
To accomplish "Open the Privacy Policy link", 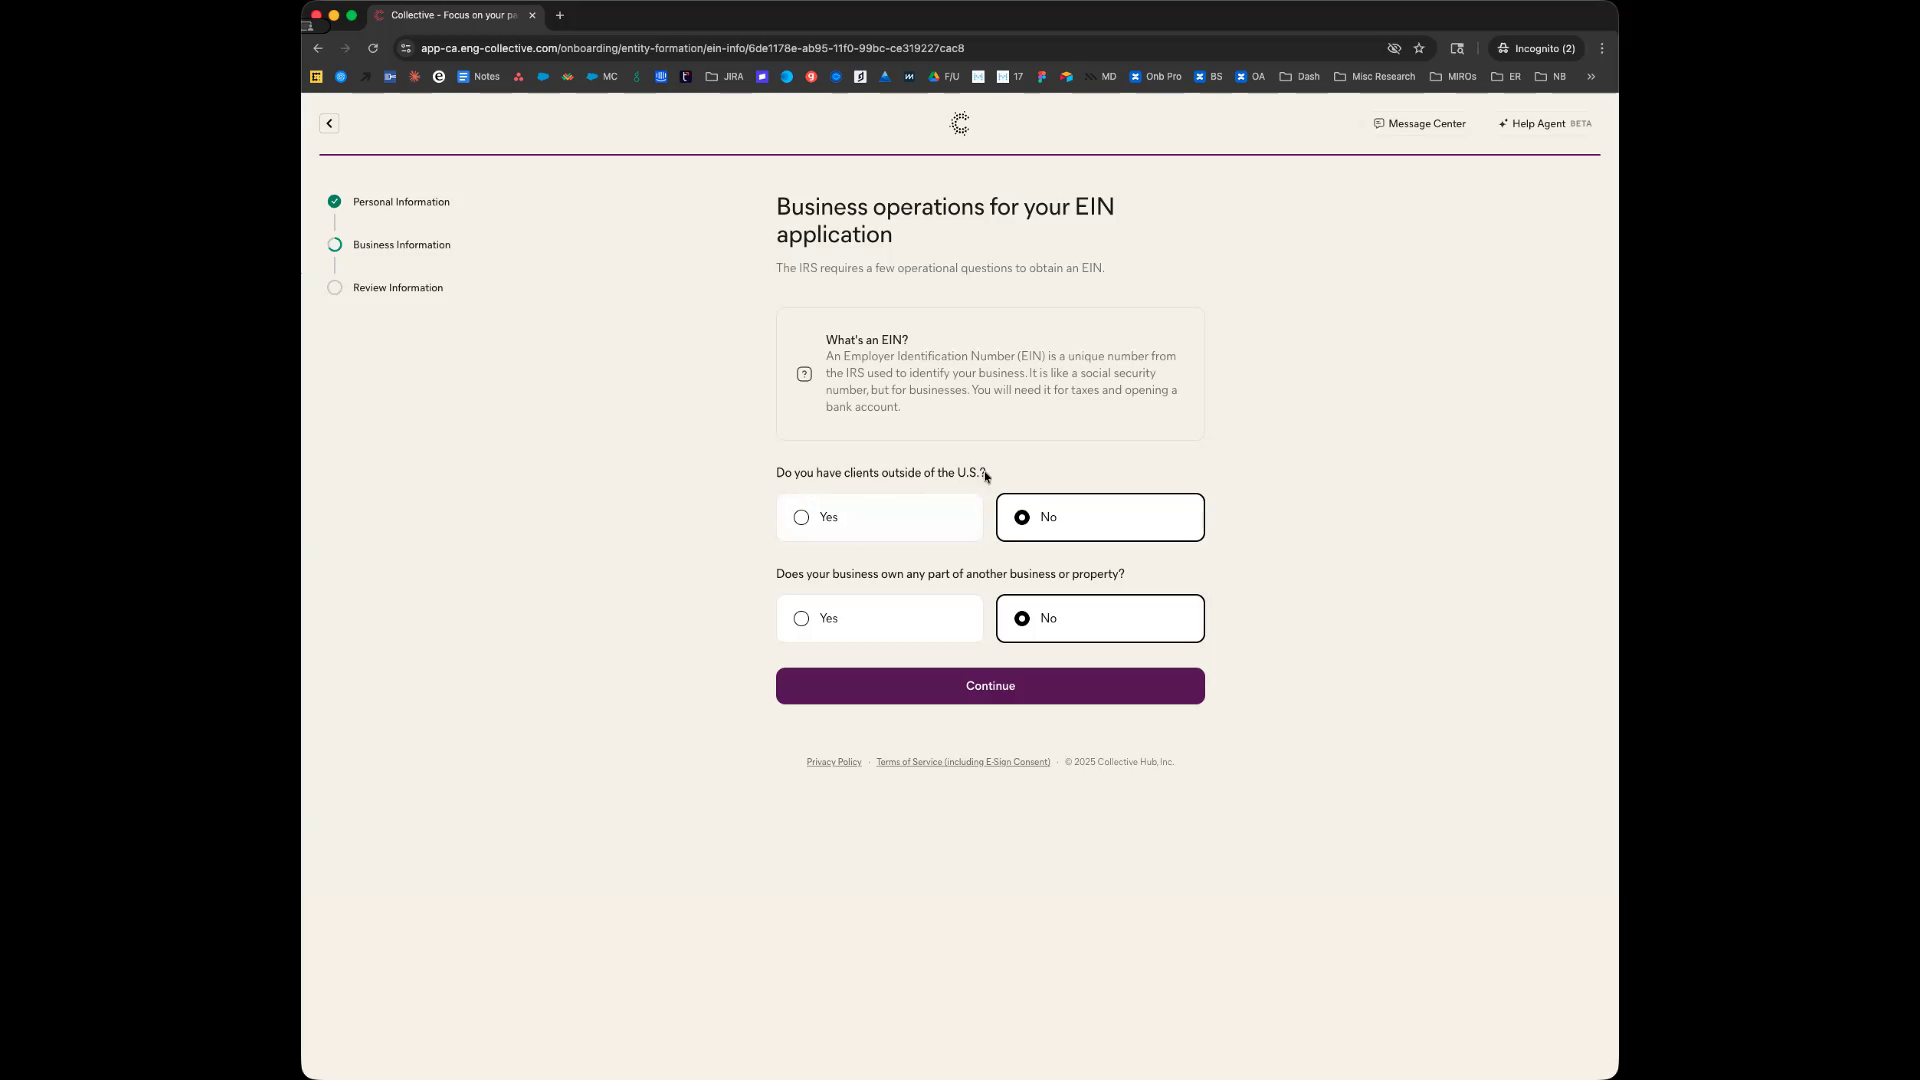I will pos(833,762).
